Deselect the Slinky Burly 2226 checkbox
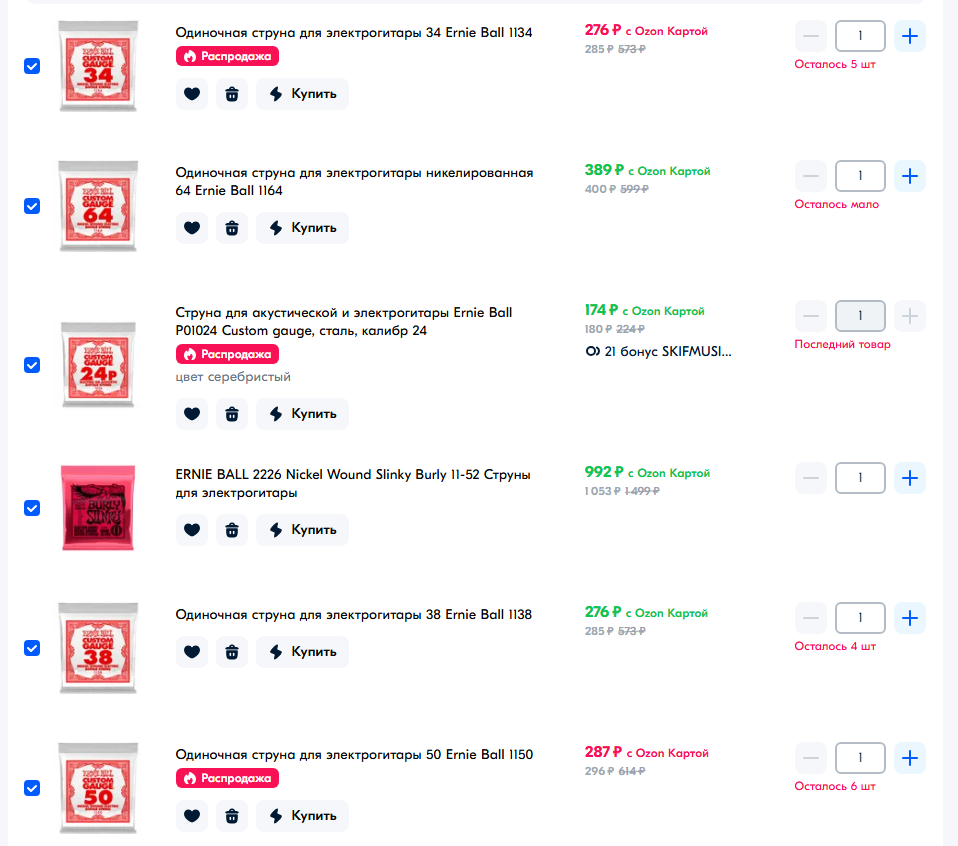The height and width of the screenshot is (846, 958). coord(32,508)
